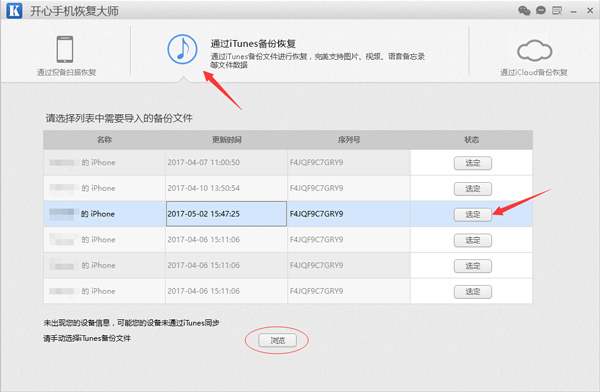Select the 2017-04-07 11:00:50 time cell
This screenshot has width=600, height=392.
point(227,162)
